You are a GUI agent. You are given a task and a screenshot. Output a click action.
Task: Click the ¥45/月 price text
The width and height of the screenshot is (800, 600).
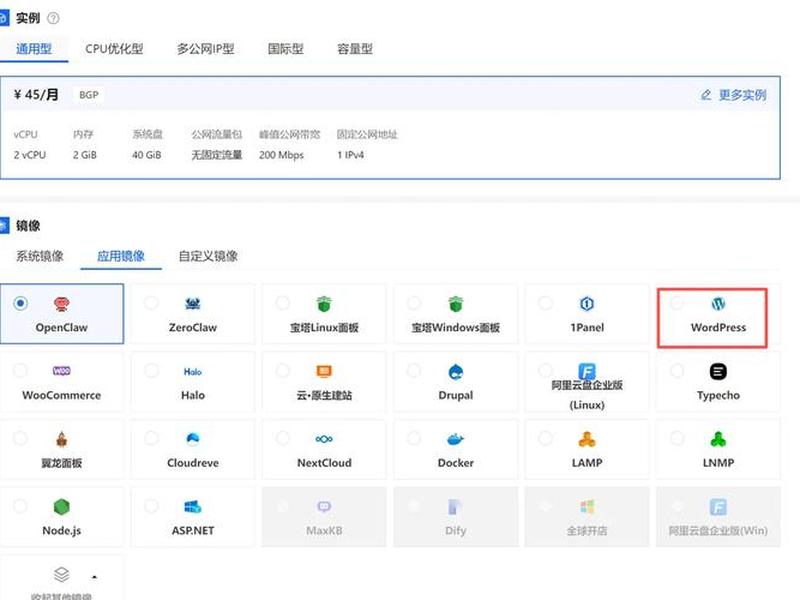coord(36,94)
